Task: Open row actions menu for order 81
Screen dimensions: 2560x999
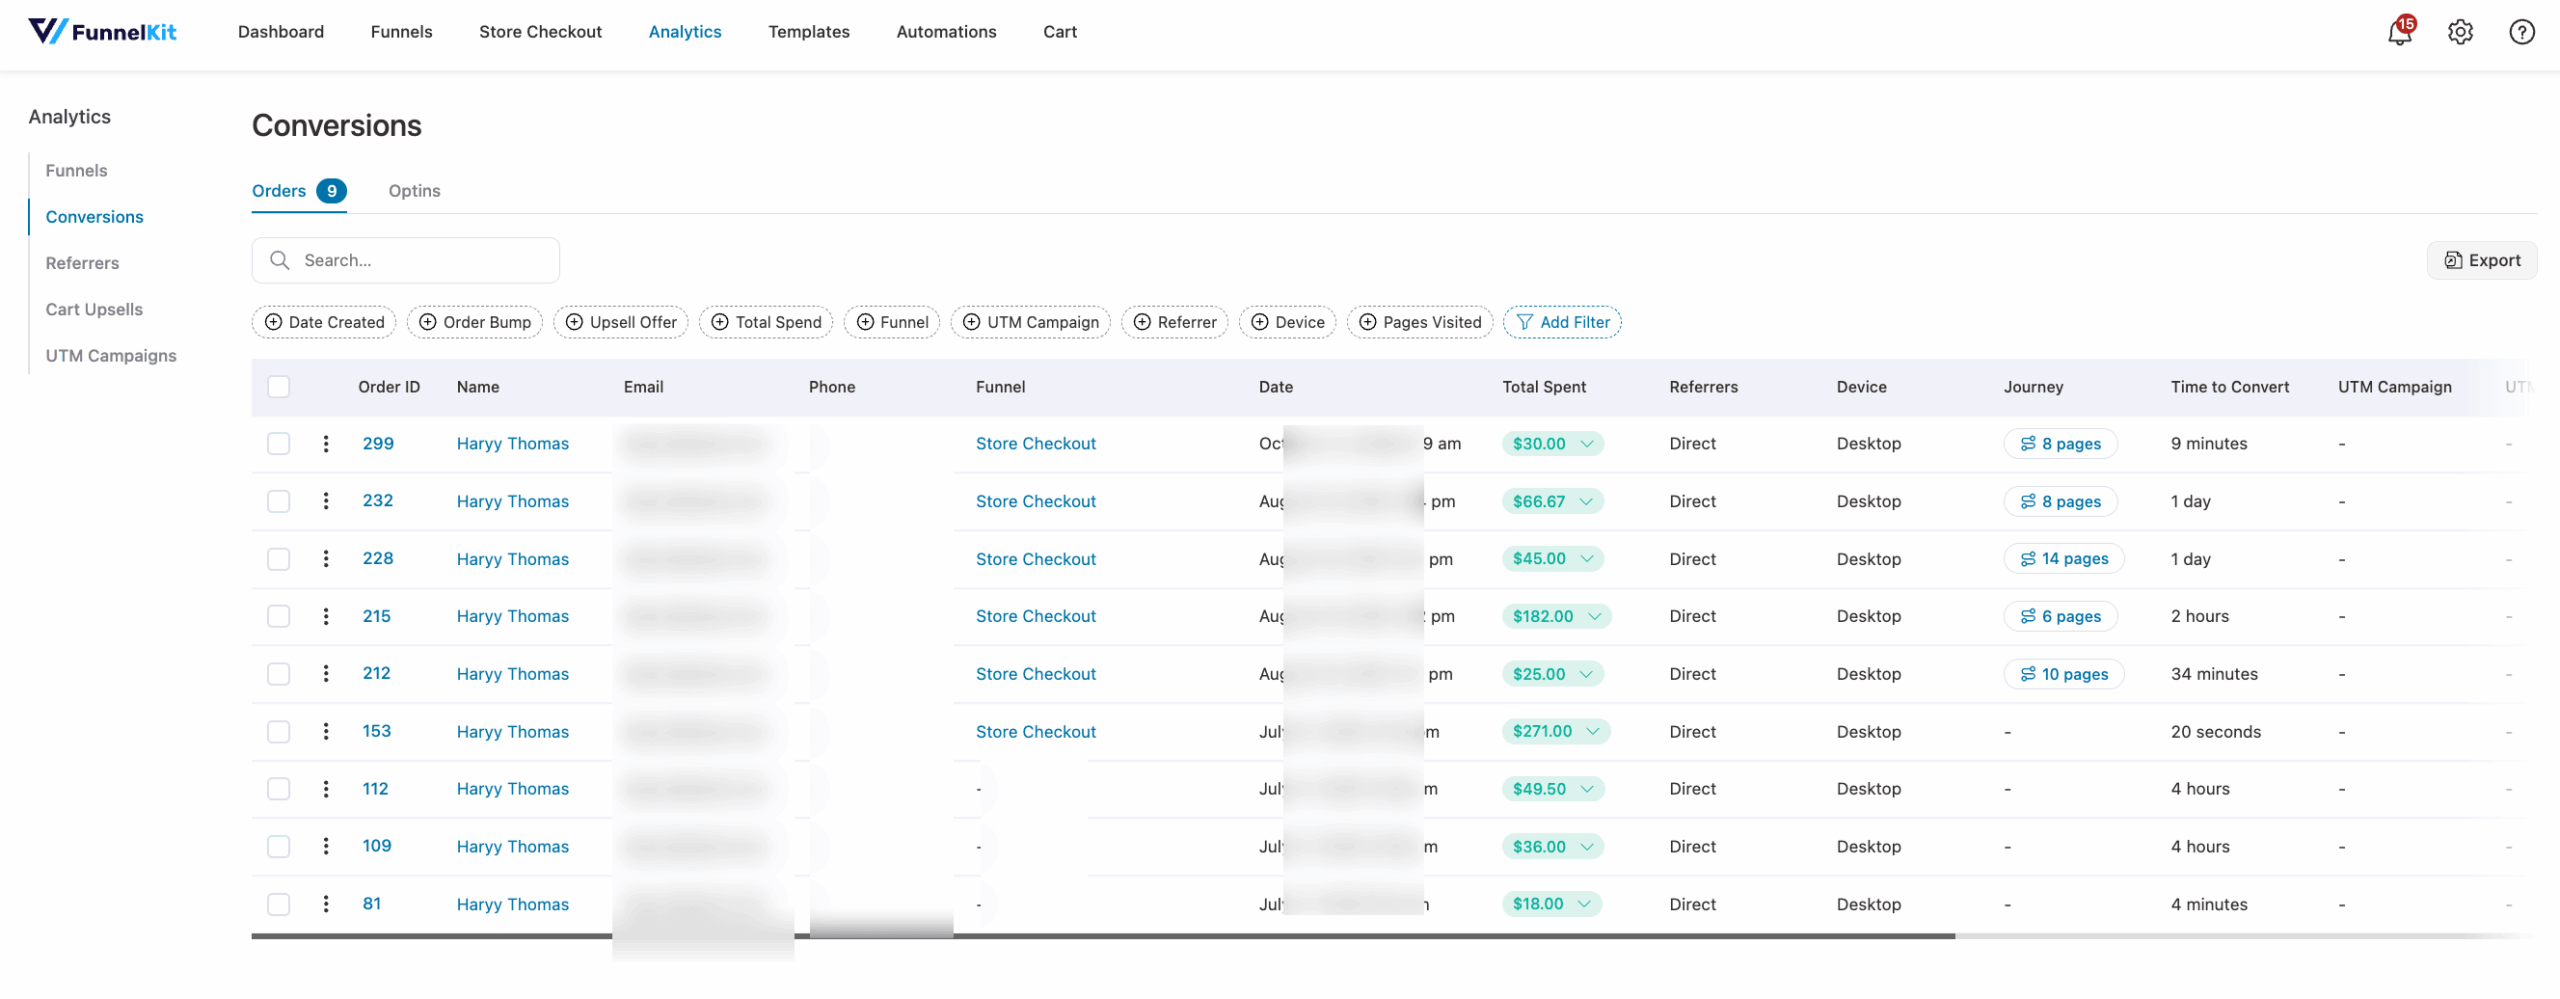Action: click(326, 904)
